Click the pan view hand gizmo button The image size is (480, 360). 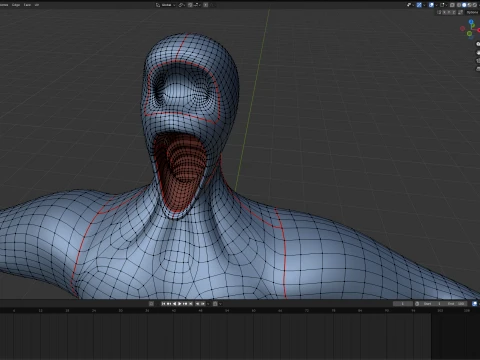478,52
